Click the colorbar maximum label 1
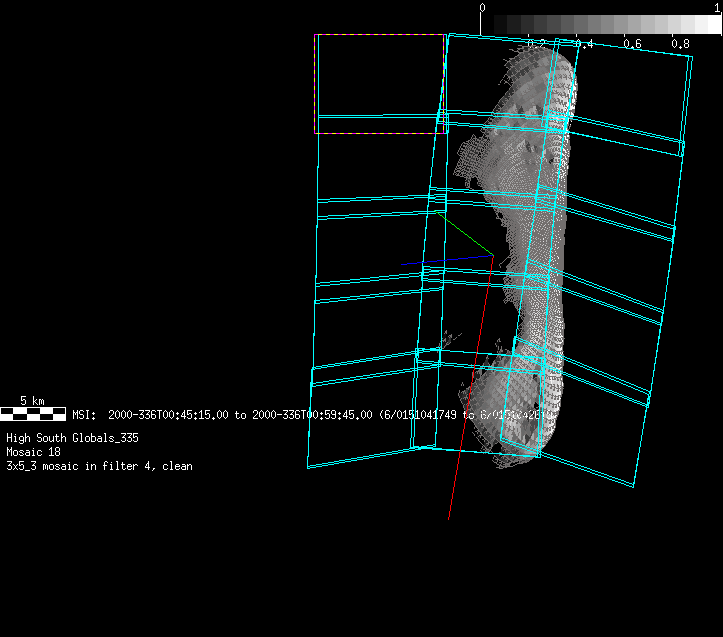The height and width of the screenshot is (637, 723). 717,7
